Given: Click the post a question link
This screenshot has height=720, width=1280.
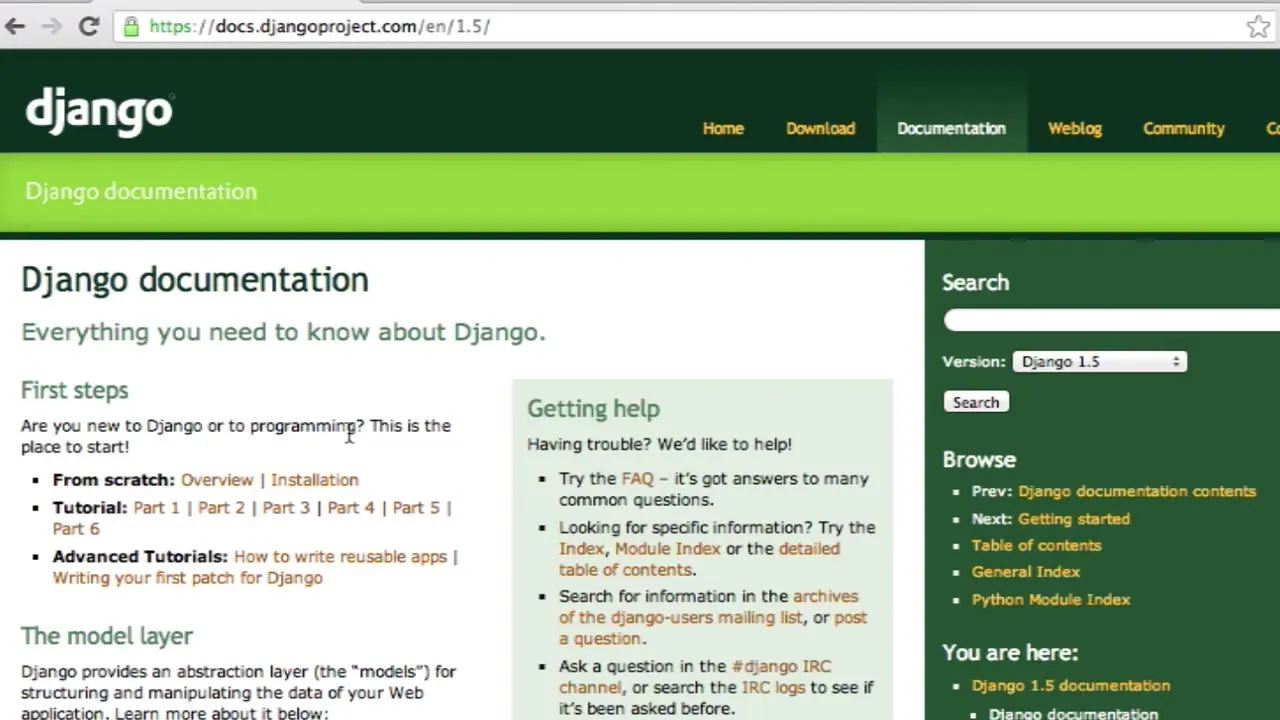Looking at the screenshot, I should (713, 628).
